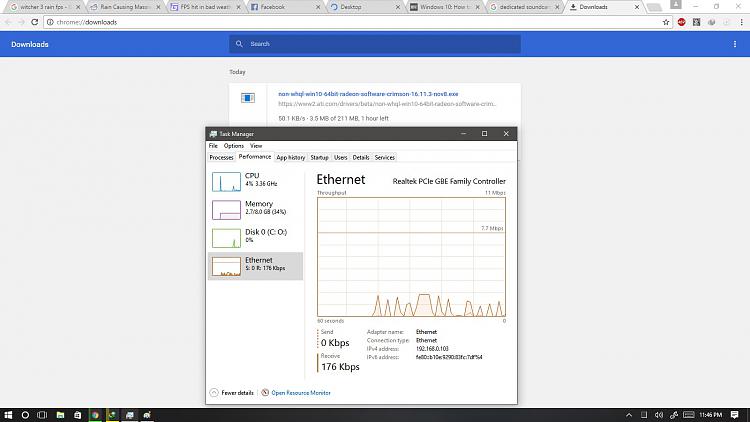The width and height of the screenshot is (750, 422).
Task: Select Disk 0 (C: O:) in performance sidebar
Action: tap(255, 237)
